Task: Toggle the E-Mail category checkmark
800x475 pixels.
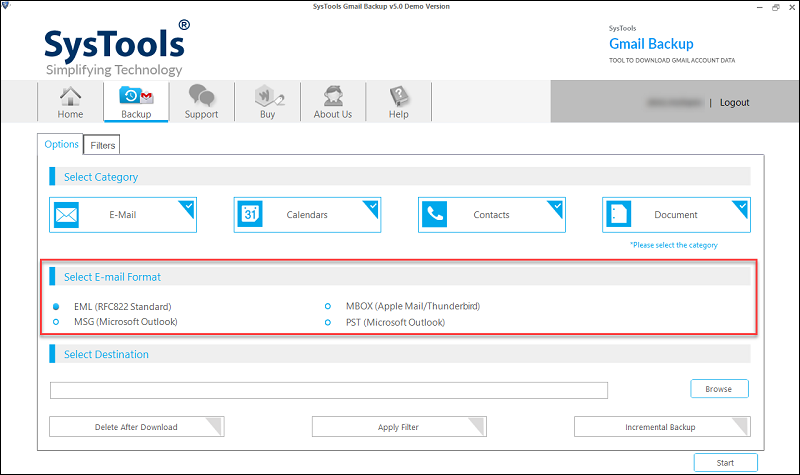Action: [189, 207]
